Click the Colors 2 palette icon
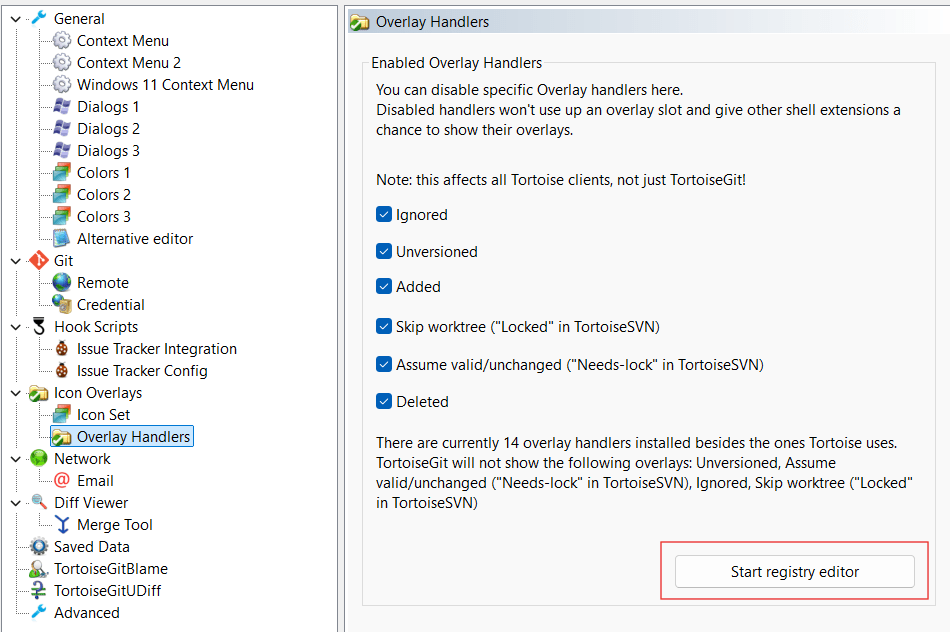 [x=62, y=195]
